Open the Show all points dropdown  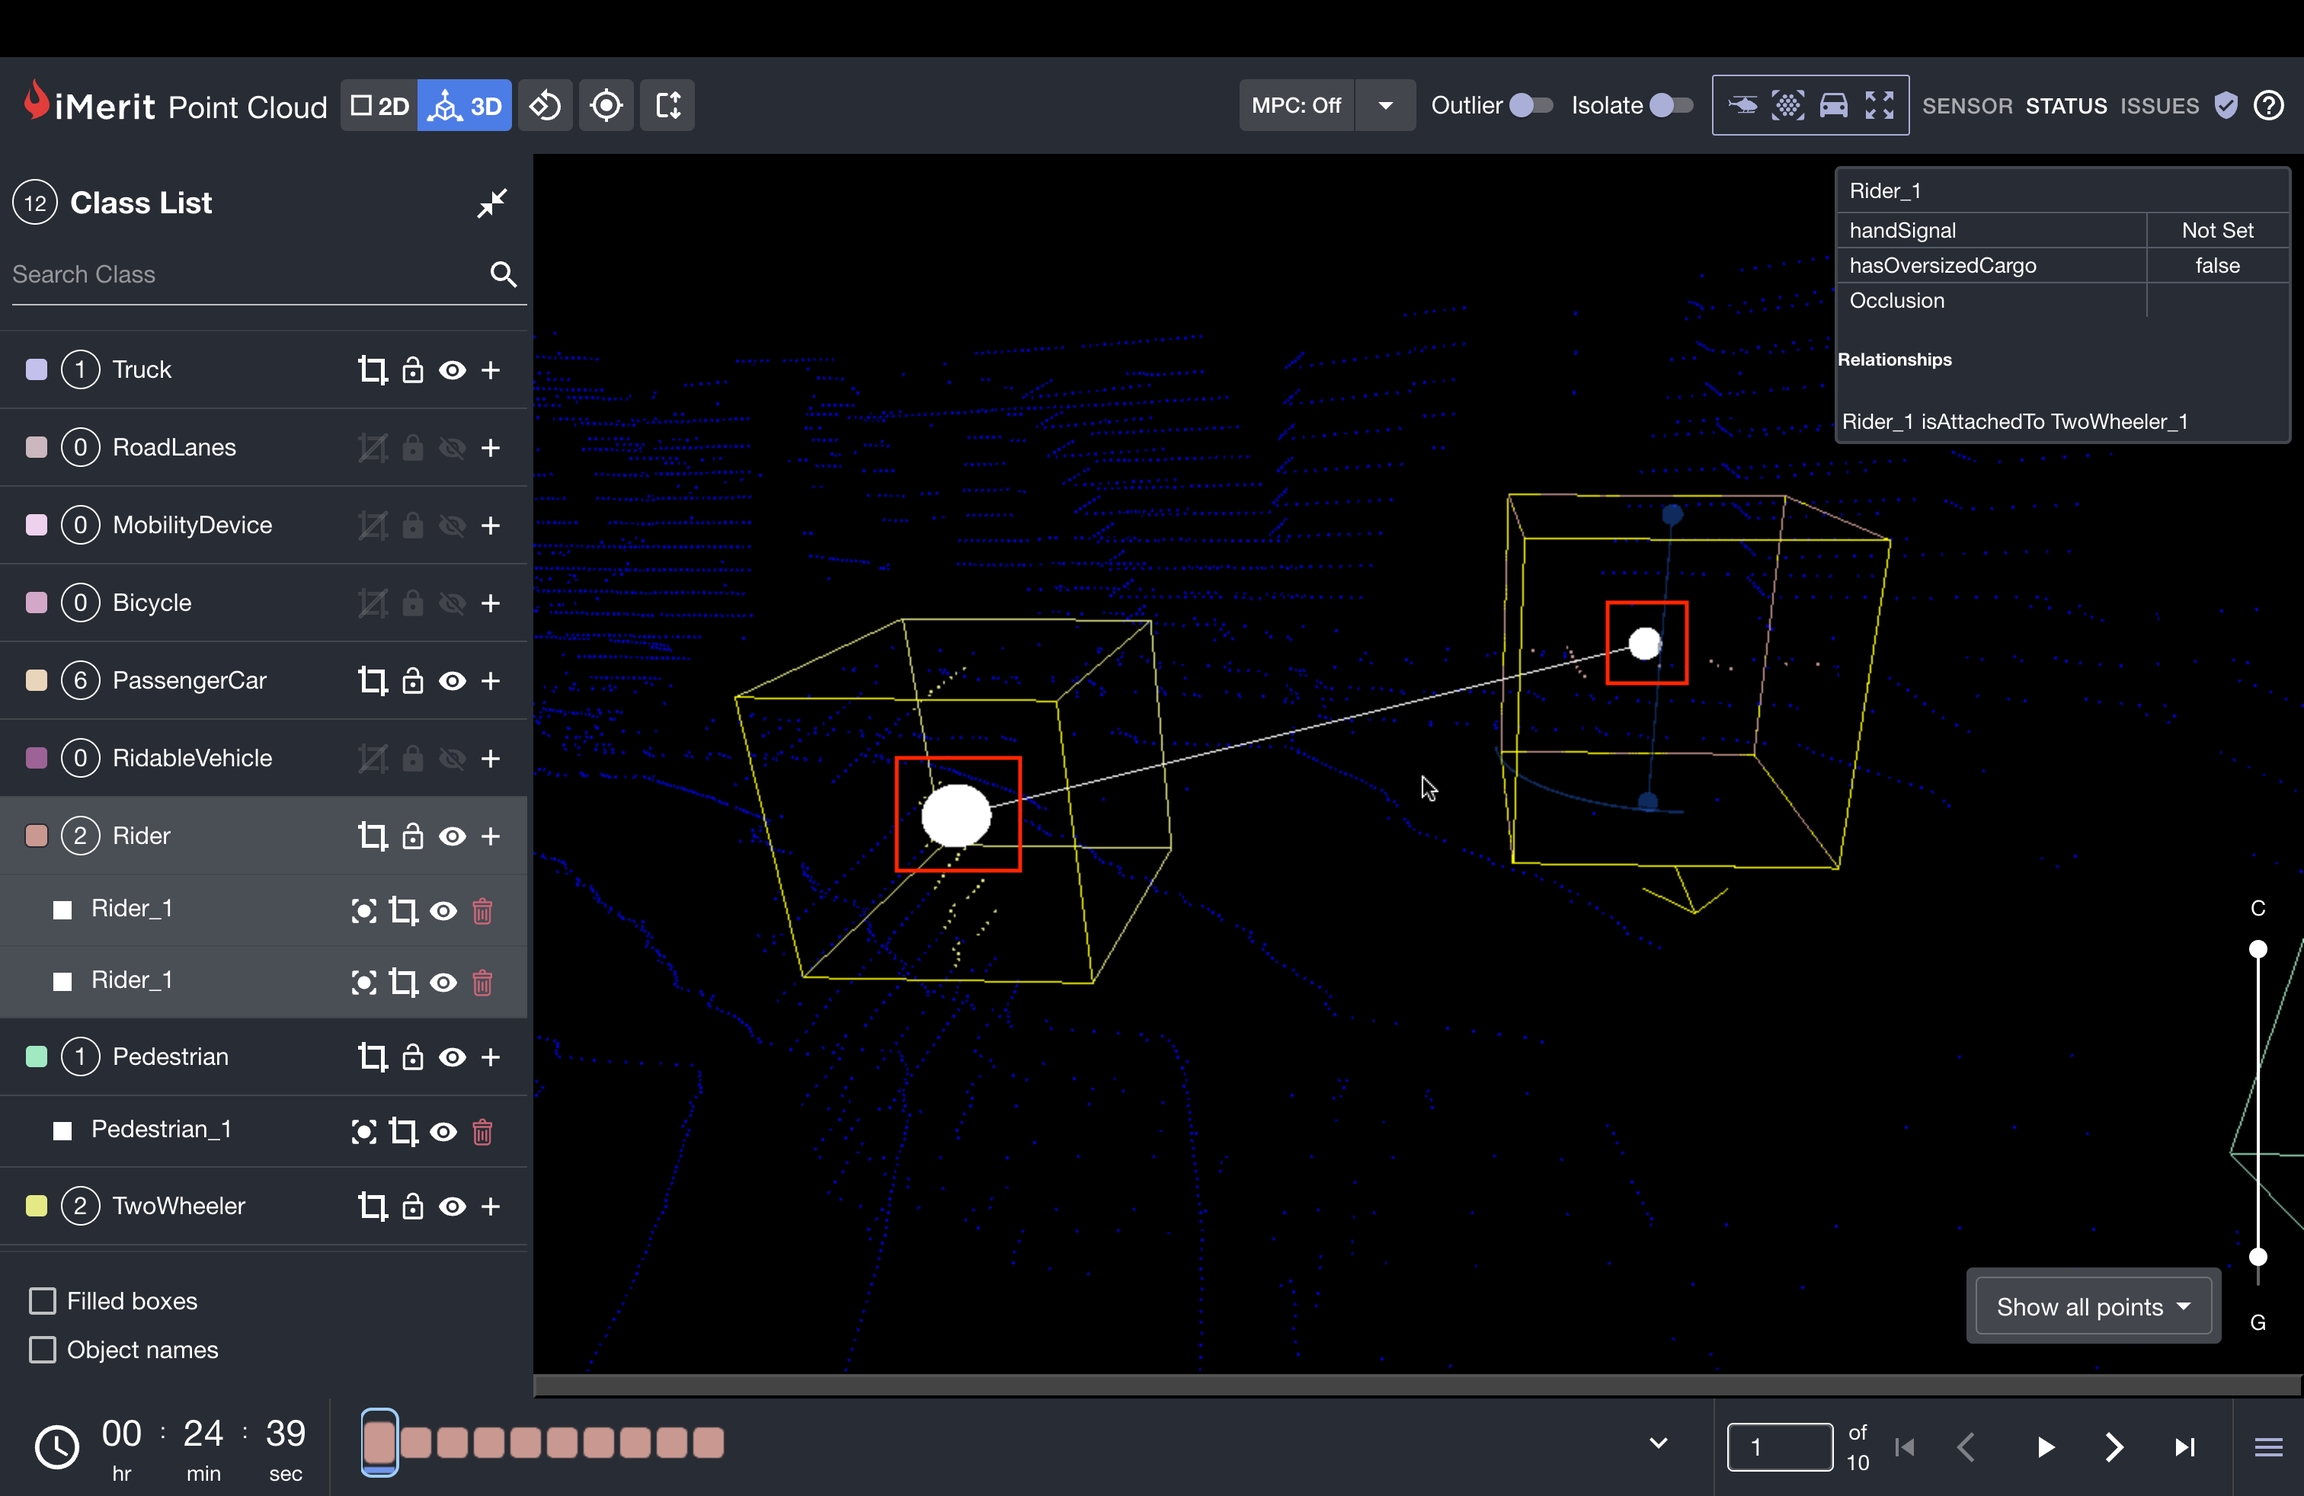pos(2093,1307)
